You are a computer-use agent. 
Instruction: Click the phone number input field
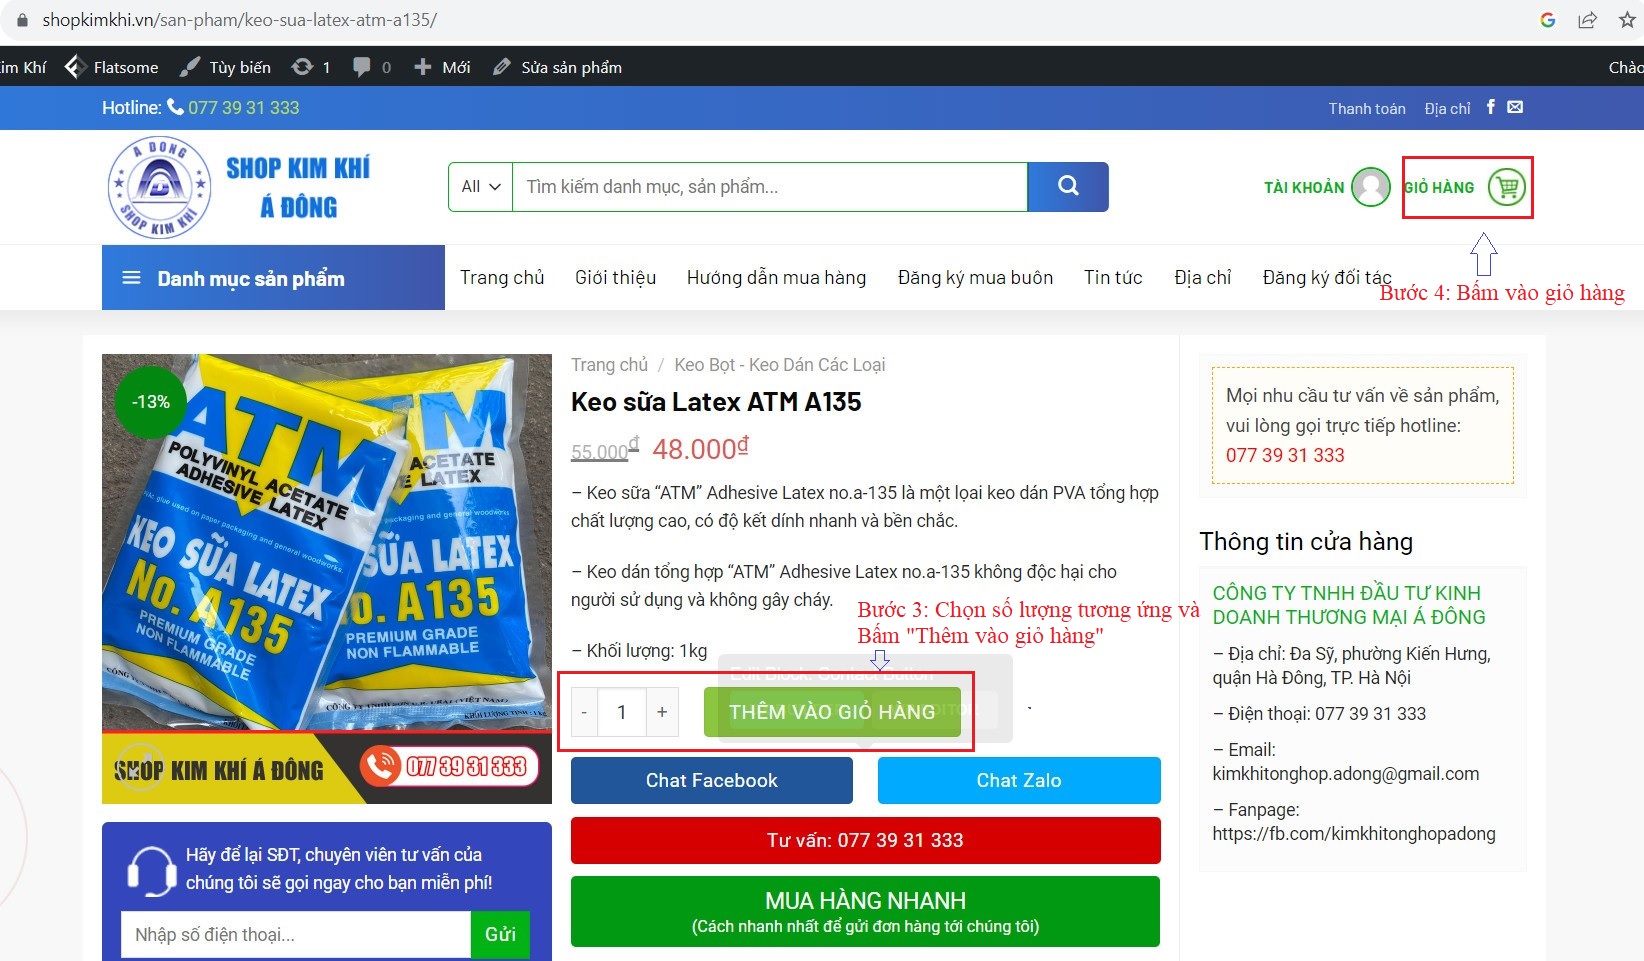tap(296, 934)
